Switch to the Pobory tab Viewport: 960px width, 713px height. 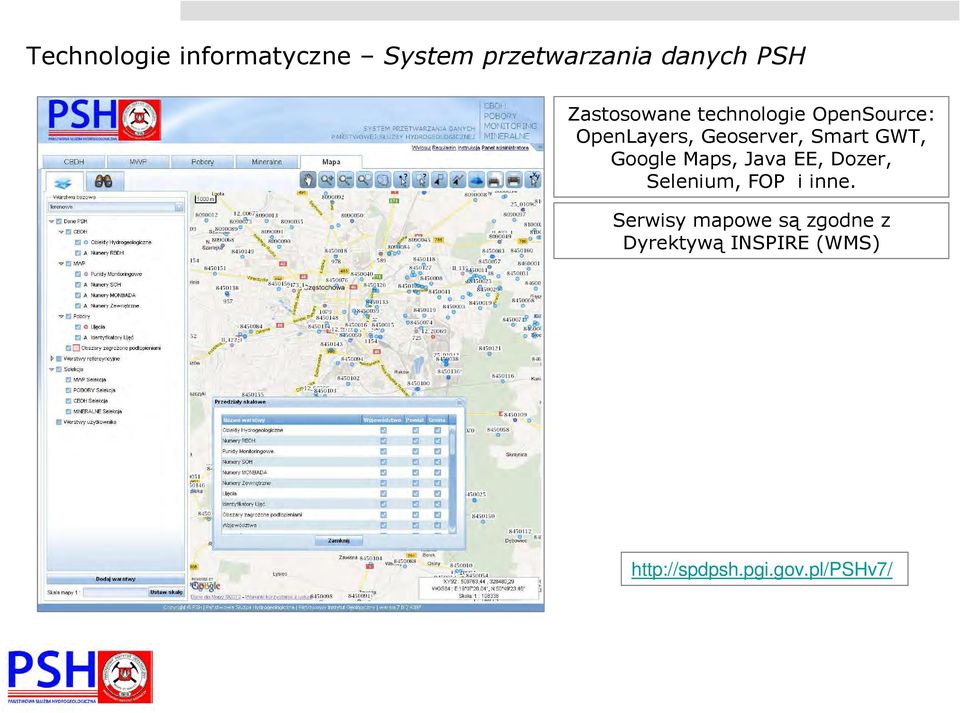pos(203,162)
